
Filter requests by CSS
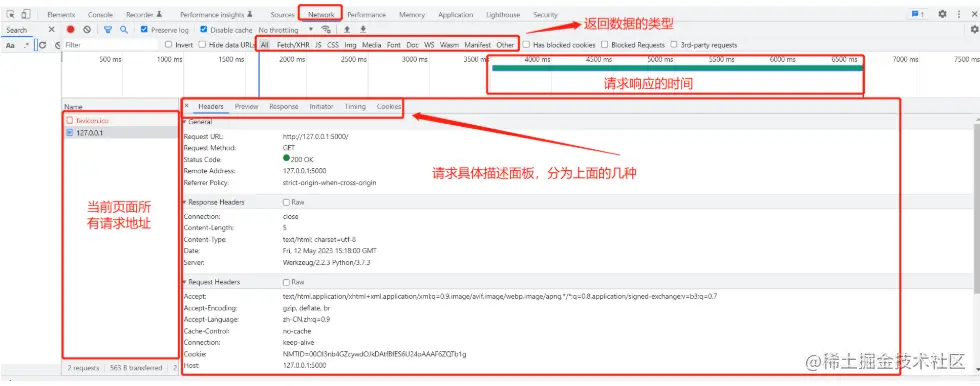tap(333, 45)
